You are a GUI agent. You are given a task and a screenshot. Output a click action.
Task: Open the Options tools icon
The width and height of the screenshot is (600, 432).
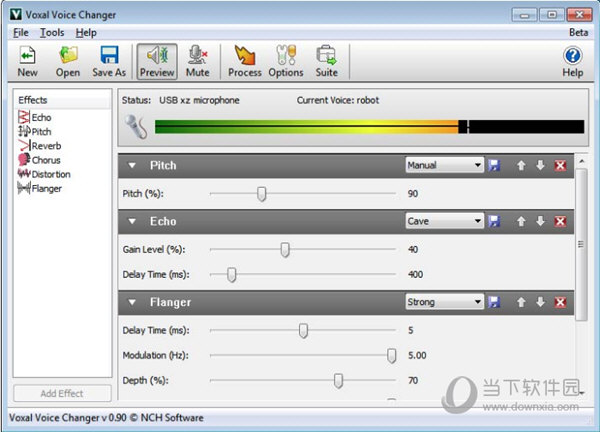tap(286, 60)
